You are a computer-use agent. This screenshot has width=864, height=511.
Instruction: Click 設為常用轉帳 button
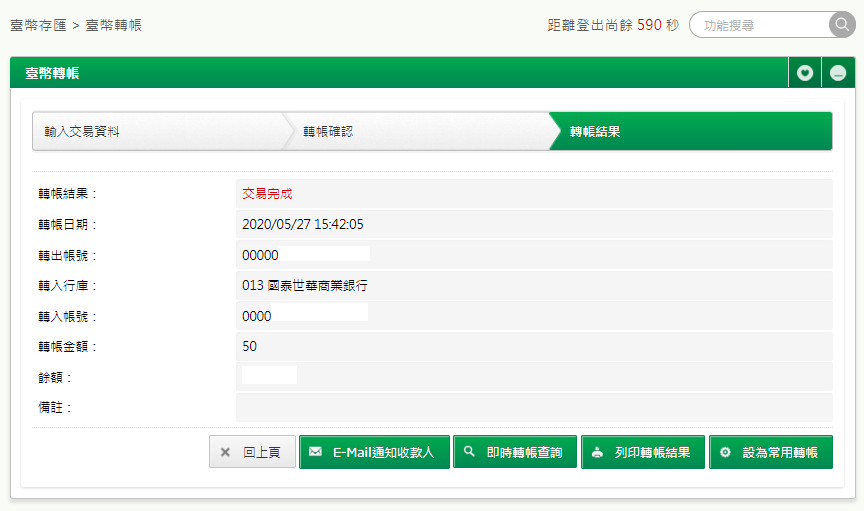770,452
